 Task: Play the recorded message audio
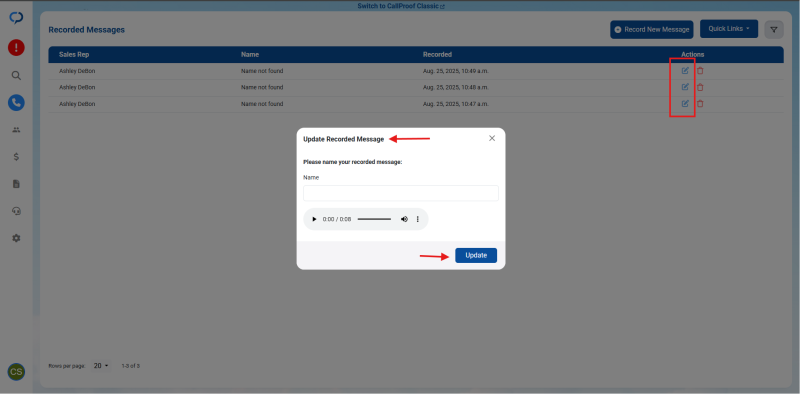[314, 219]
